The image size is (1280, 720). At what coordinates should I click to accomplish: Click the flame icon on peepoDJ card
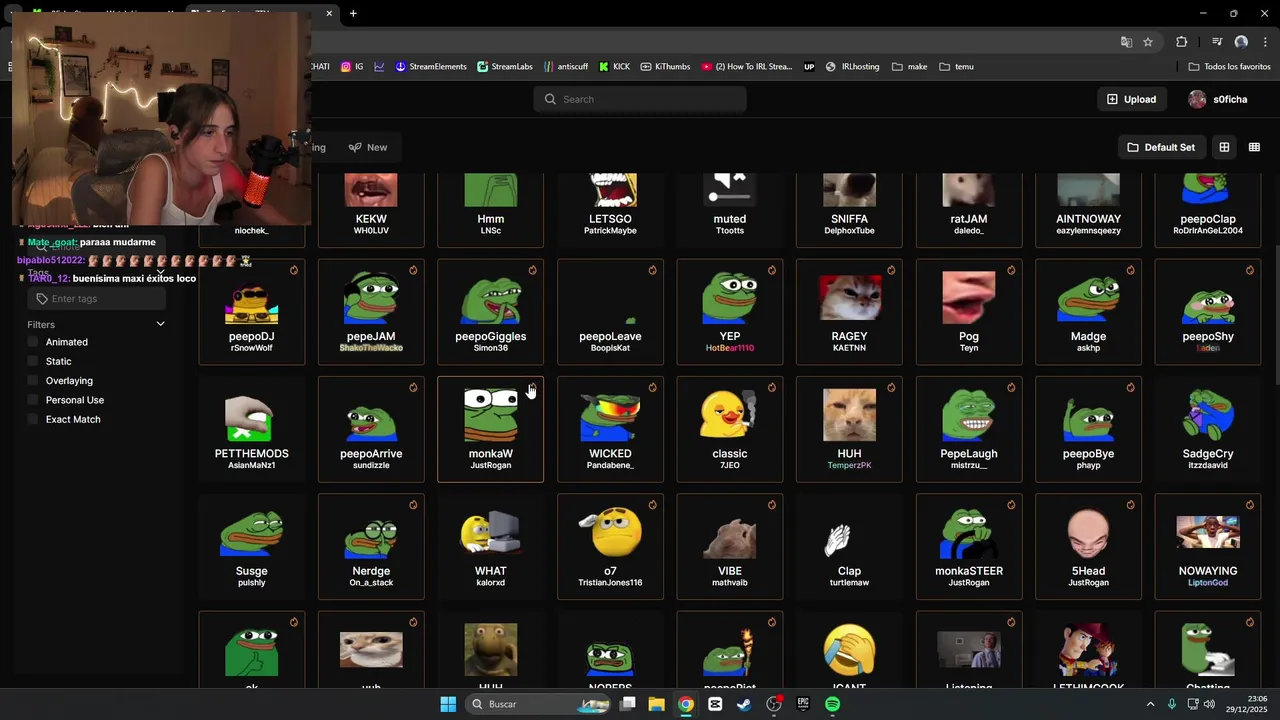tap(294, 270)
